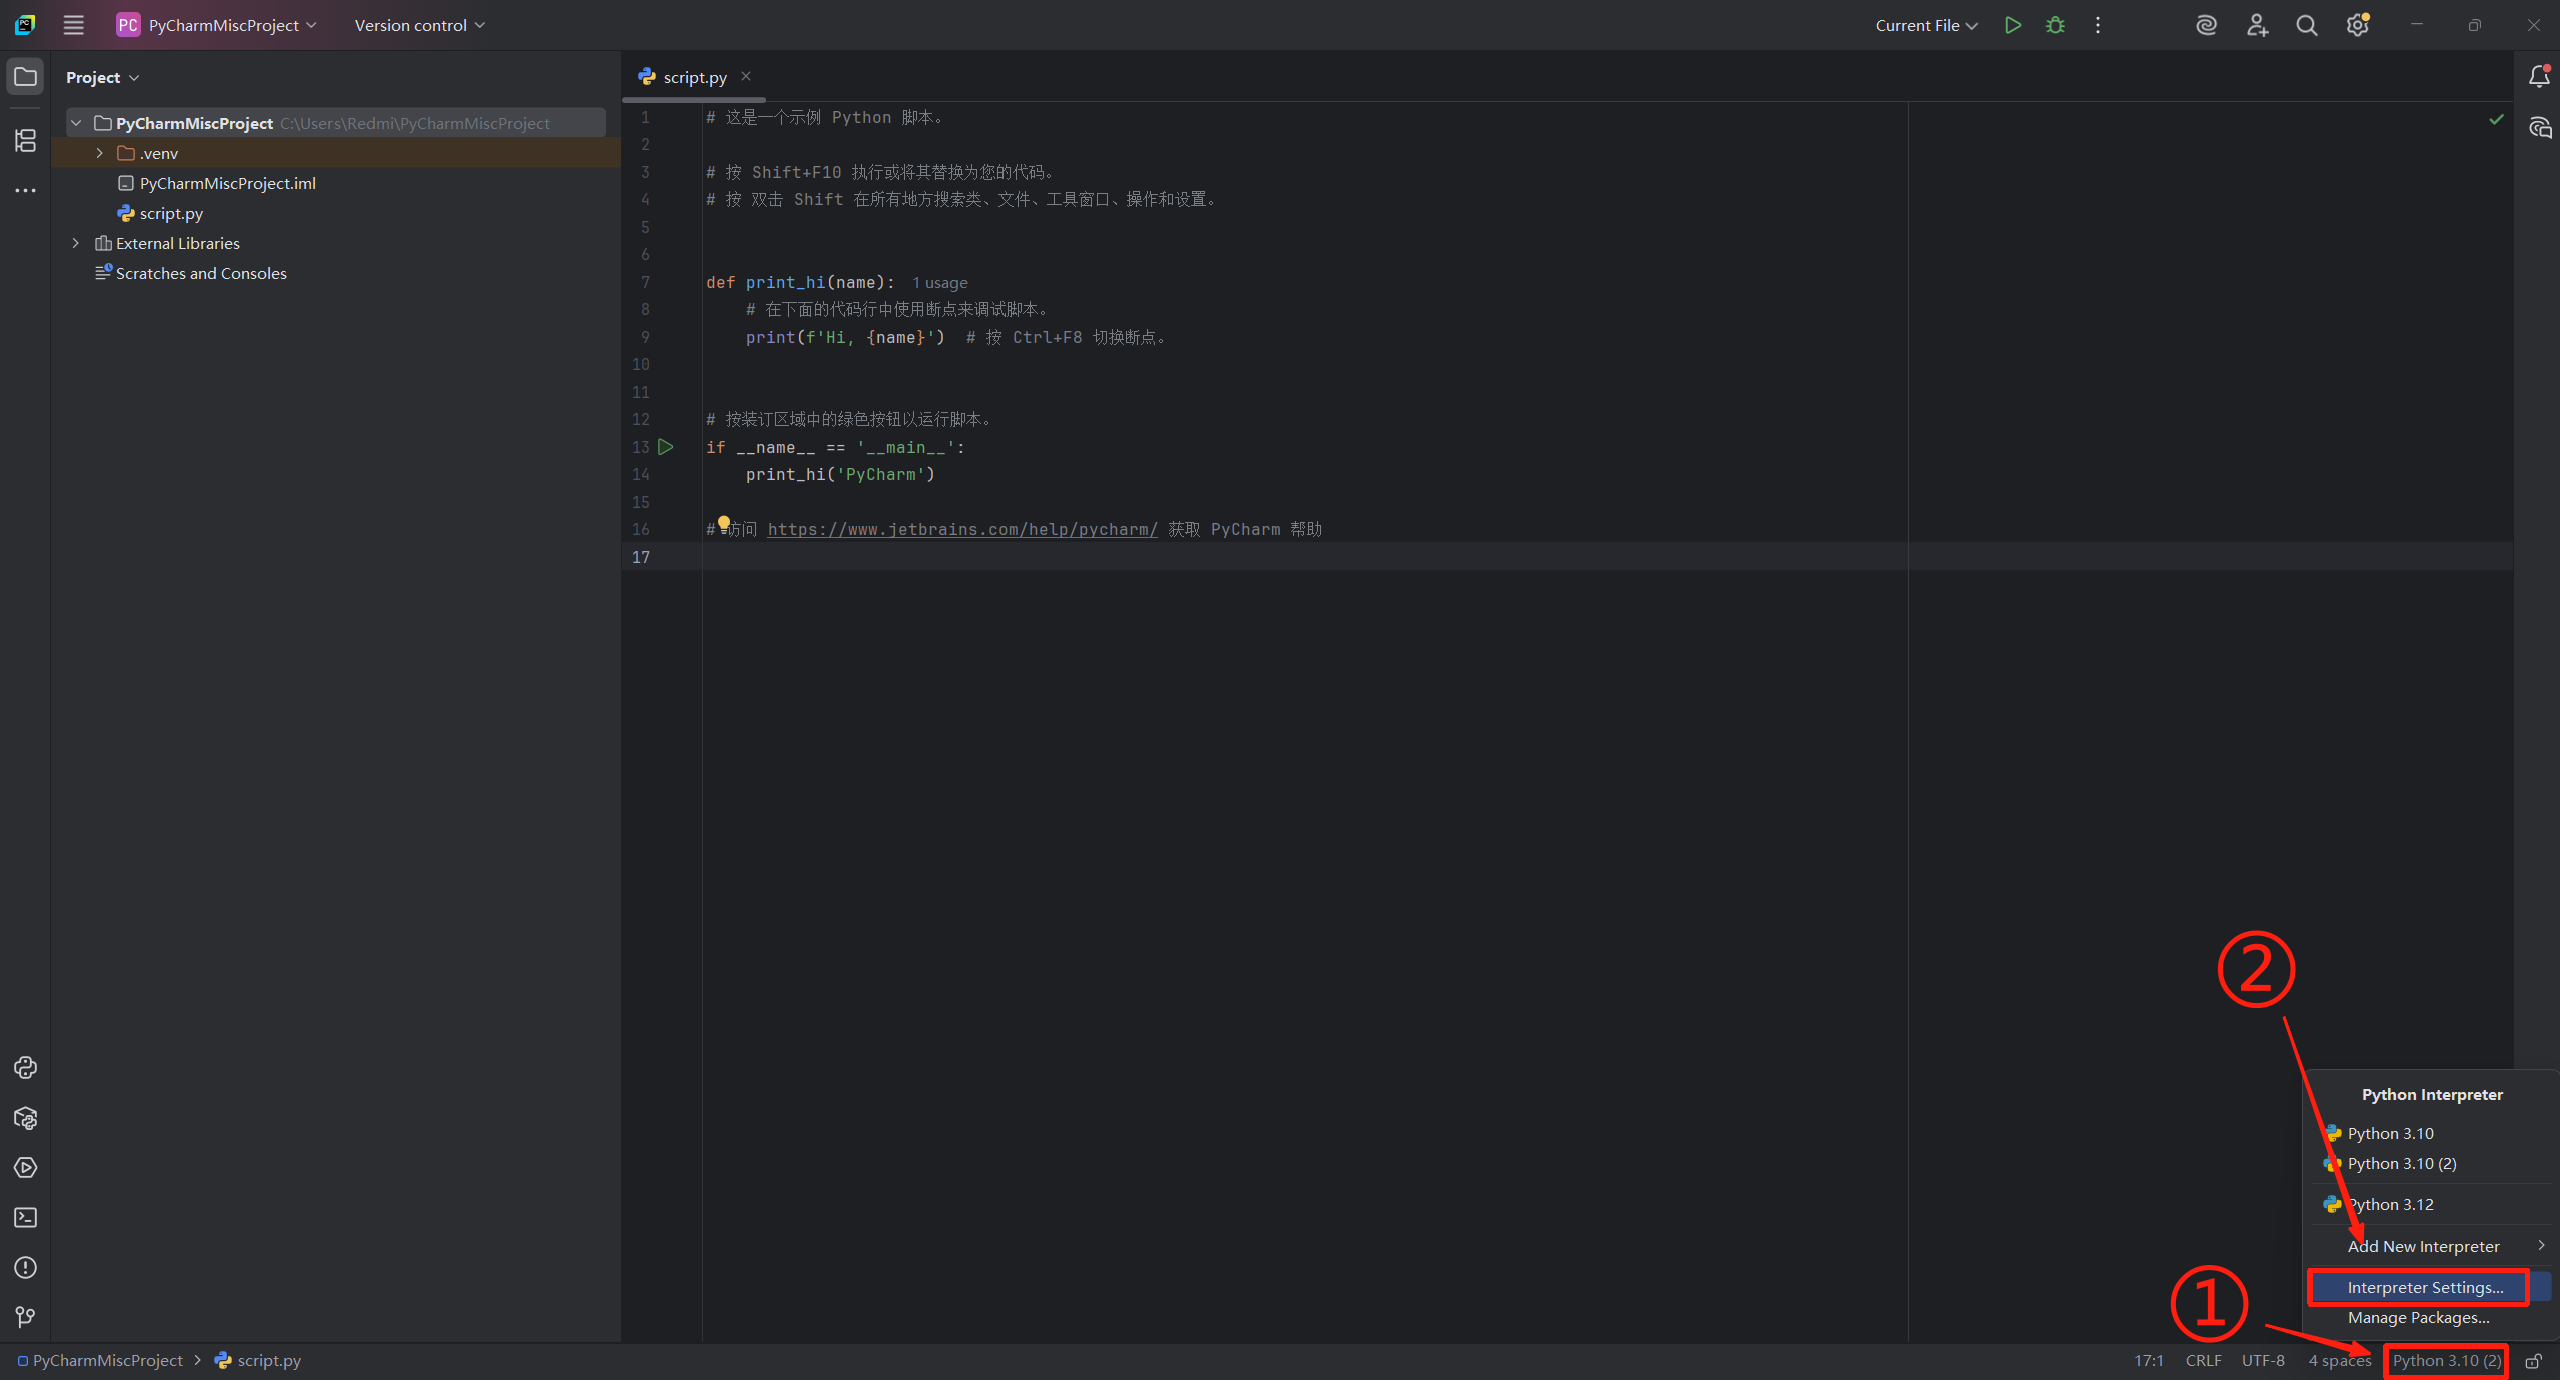Image resolution: width=2560 pixels, height=1380 pixels.
Task: Open IDE settings gear icon
Action: coord(2358,25)
